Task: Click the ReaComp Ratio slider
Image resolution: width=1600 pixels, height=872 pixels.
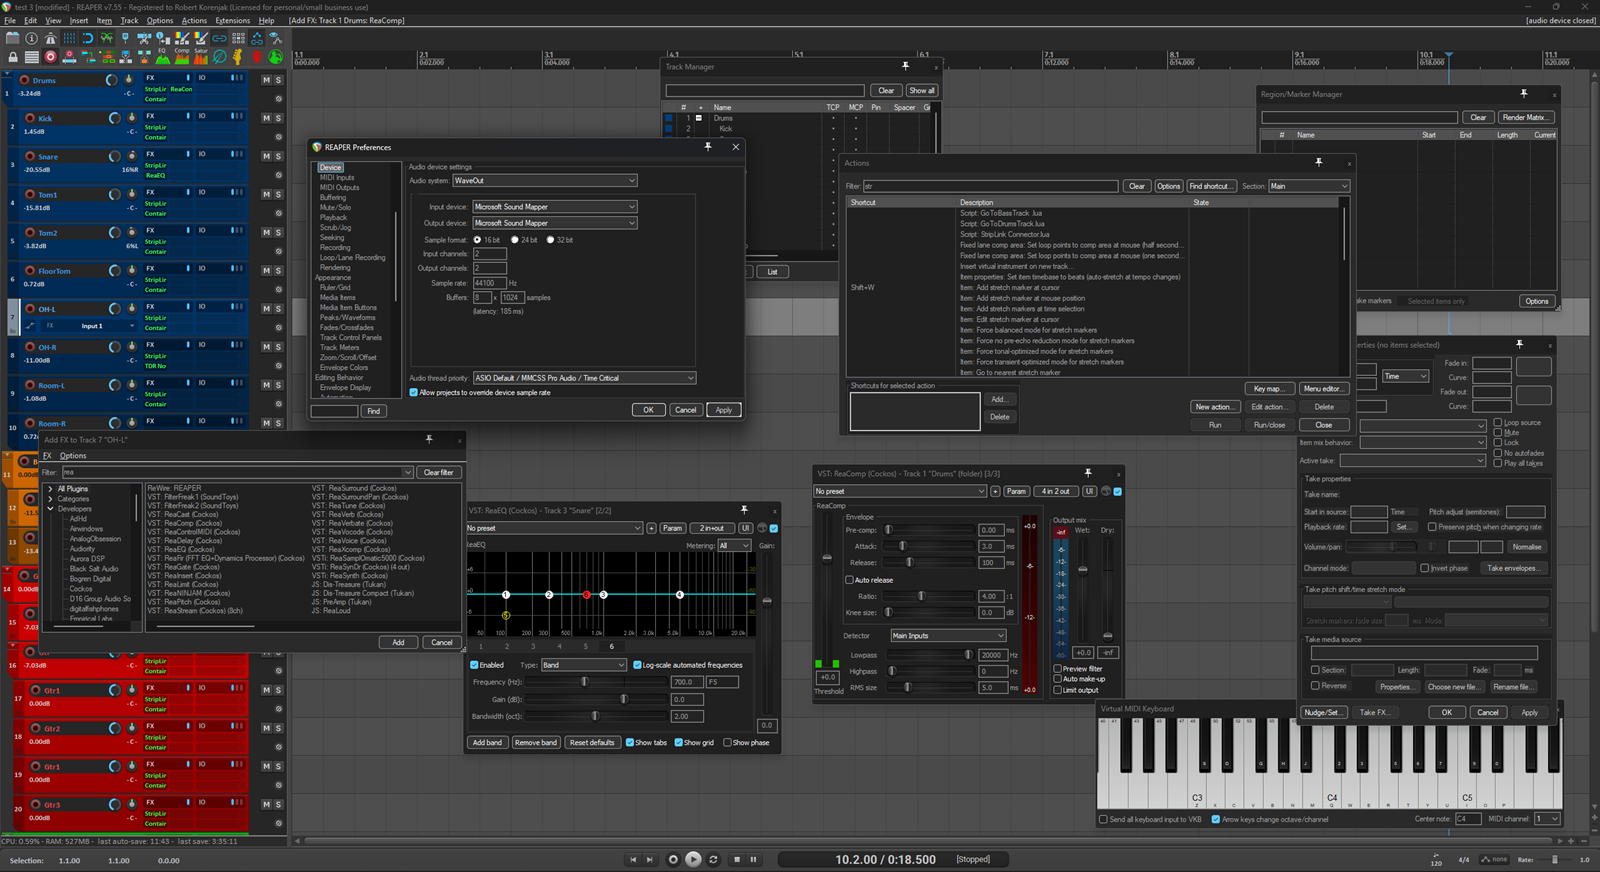Action: [921, 596]
